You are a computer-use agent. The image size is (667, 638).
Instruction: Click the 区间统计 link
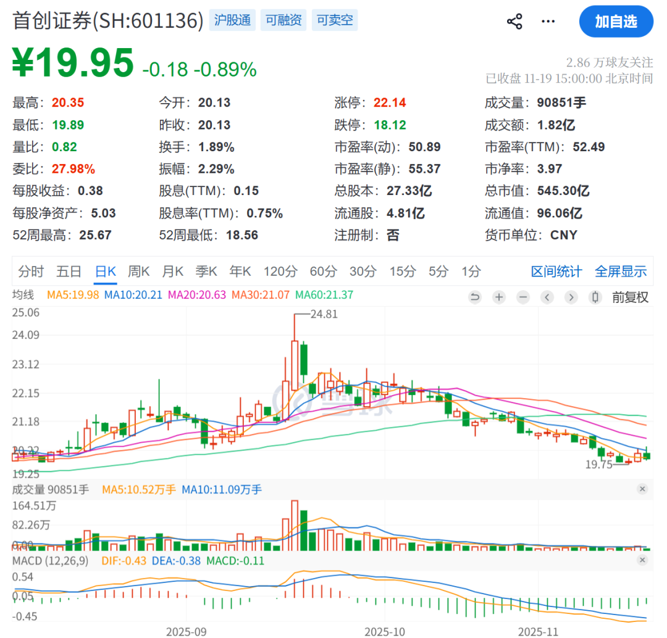pyautogui.click(x=556, y=271)
